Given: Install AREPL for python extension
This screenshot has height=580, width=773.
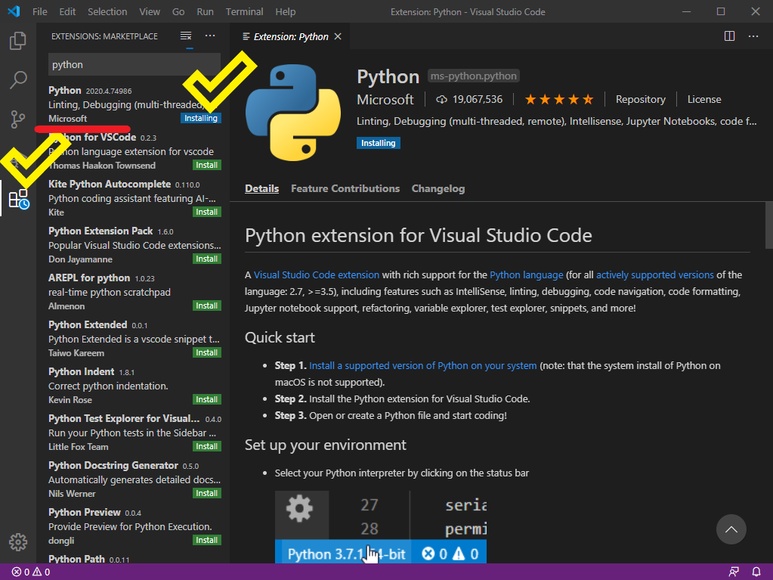Looking at the screenshot, I should coord(207,306).
